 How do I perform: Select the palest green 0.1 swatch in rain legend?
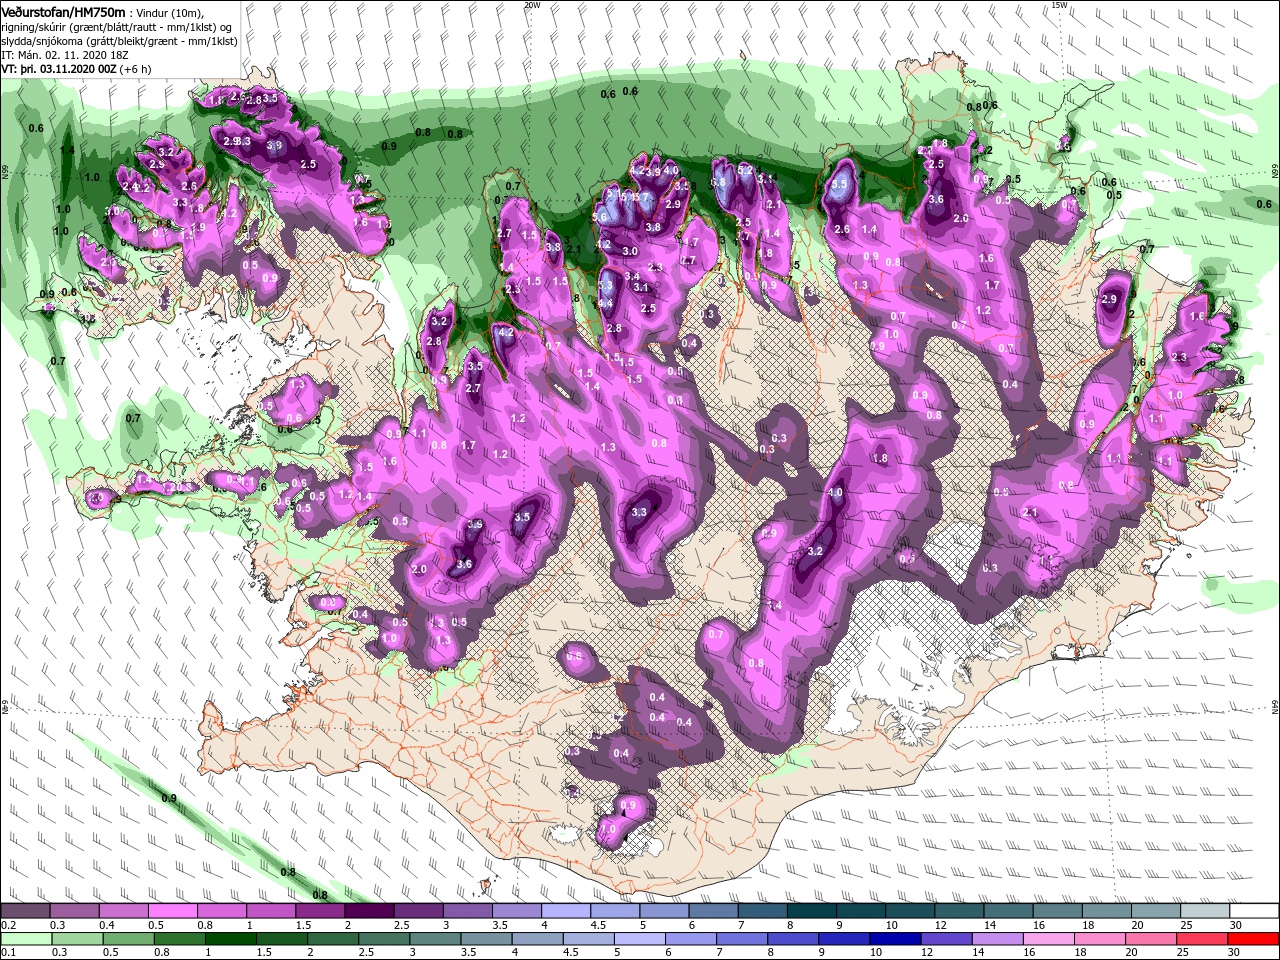click(x=26, y=939)
